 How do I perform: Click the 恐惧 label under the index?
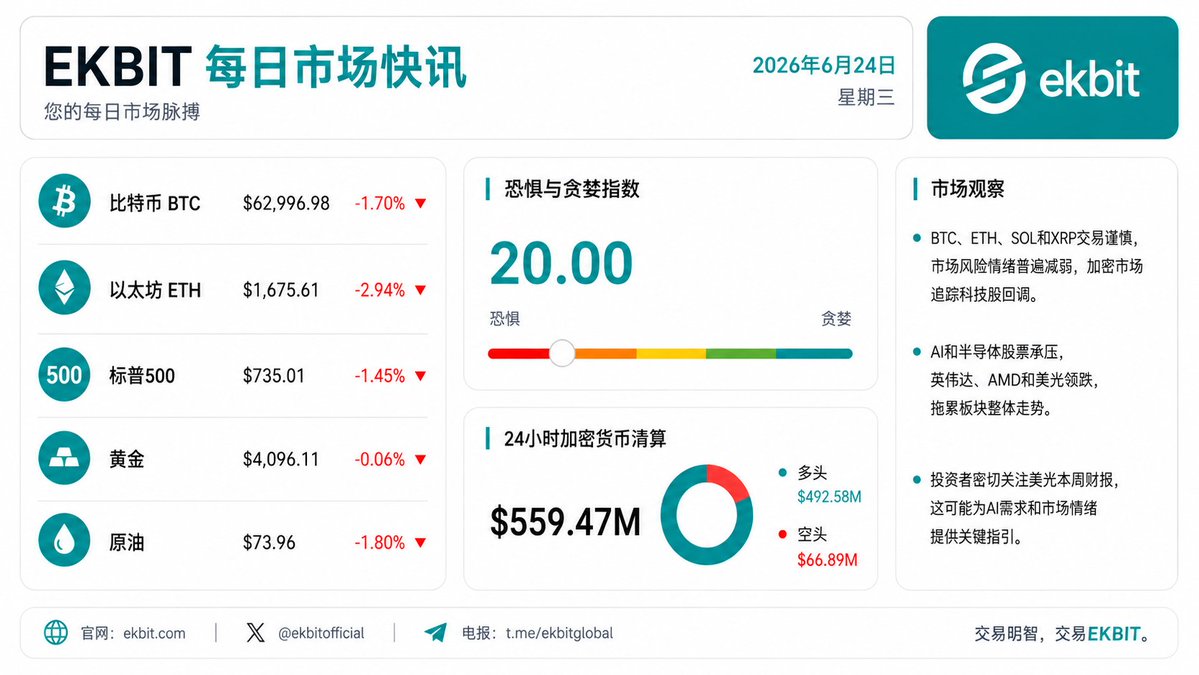[505, 318]
